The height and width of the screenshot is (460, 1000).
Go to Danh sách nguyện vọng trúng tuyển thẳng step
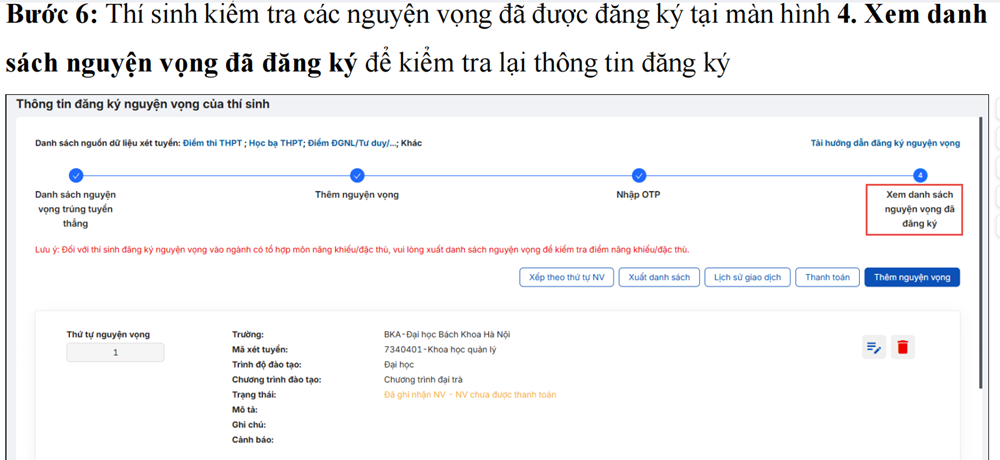(76, 209)
